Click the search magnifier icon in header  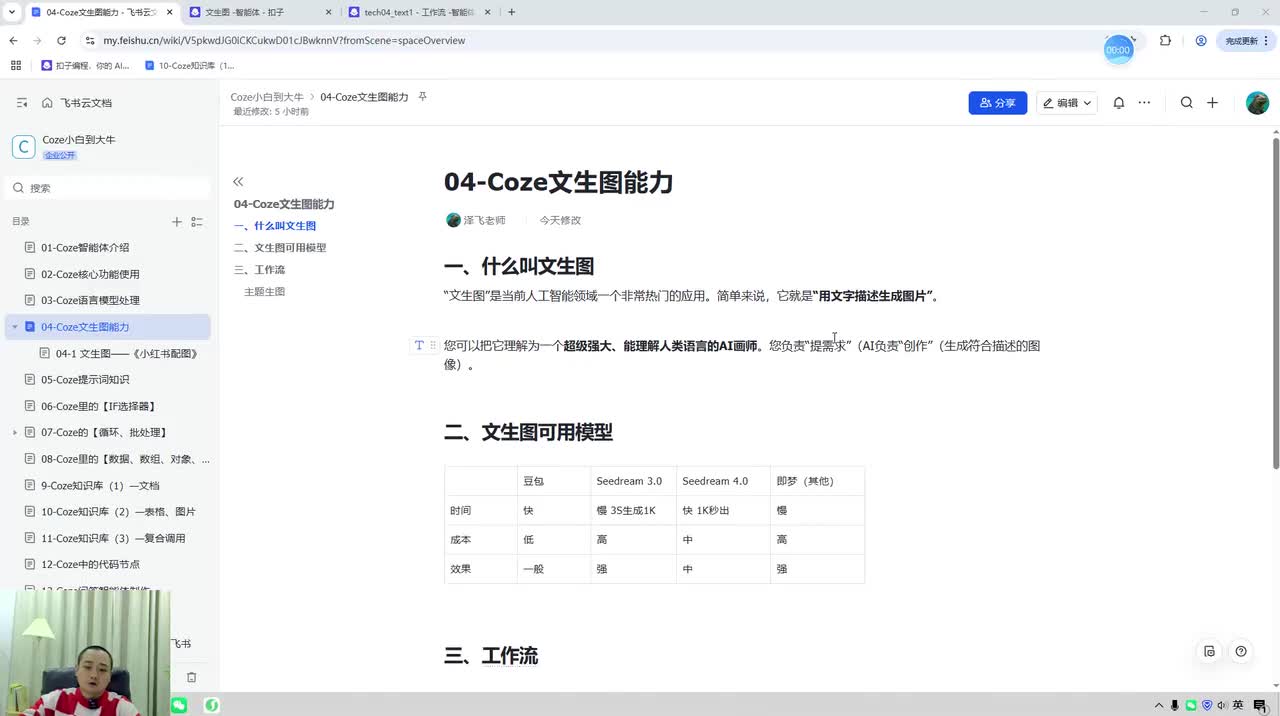[1186, 103]
